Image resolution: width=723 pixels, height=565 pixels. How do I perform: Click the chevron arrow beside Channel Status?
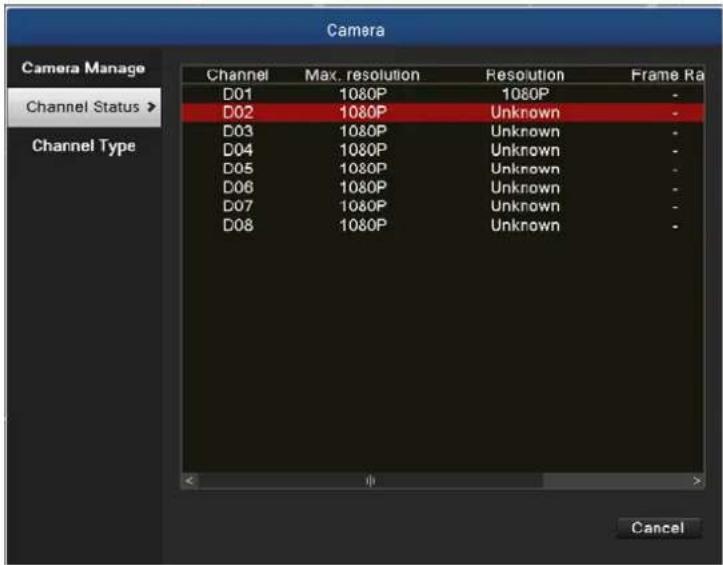tap(151, 107)
